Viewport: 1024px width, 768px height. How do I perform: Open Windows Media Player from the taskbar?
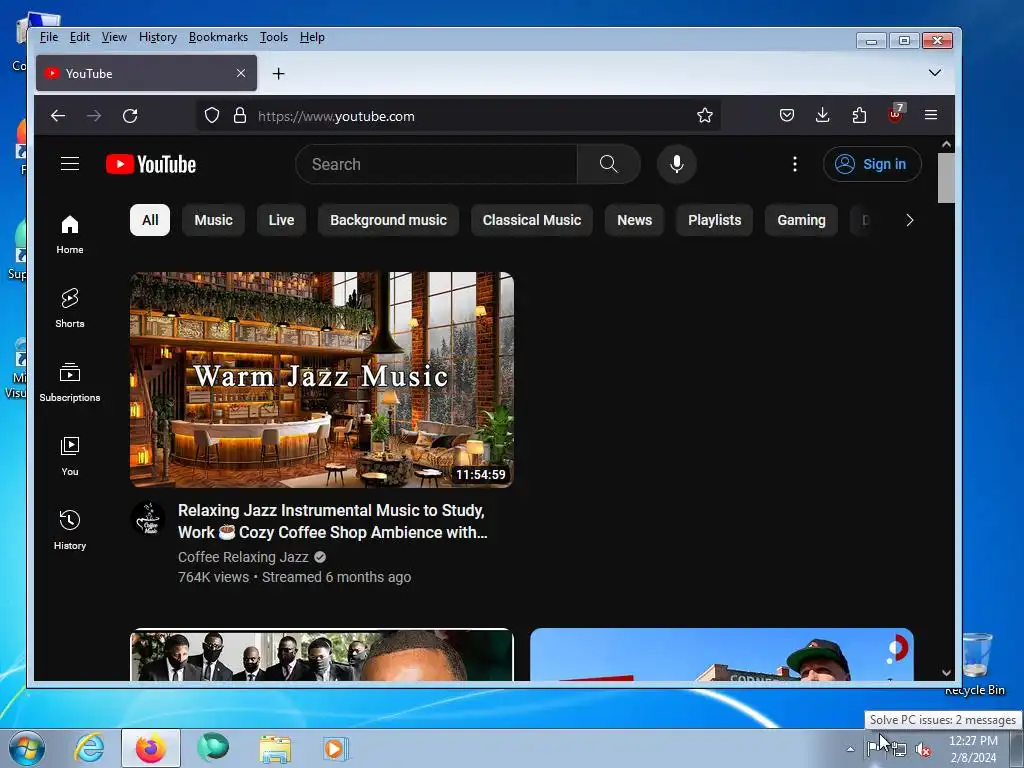point(336,748)
